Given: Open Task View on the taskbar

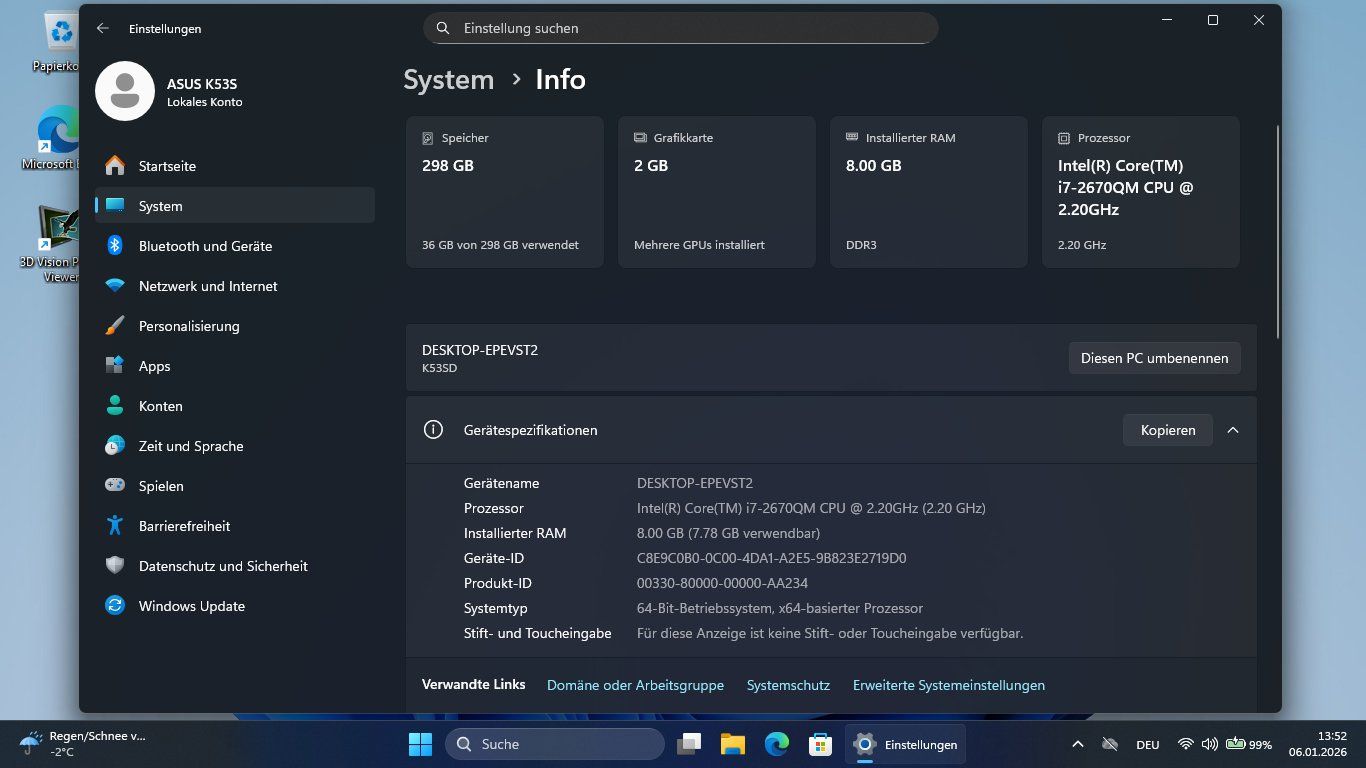Looking at the screenshot, I should (x=689, y=744).
